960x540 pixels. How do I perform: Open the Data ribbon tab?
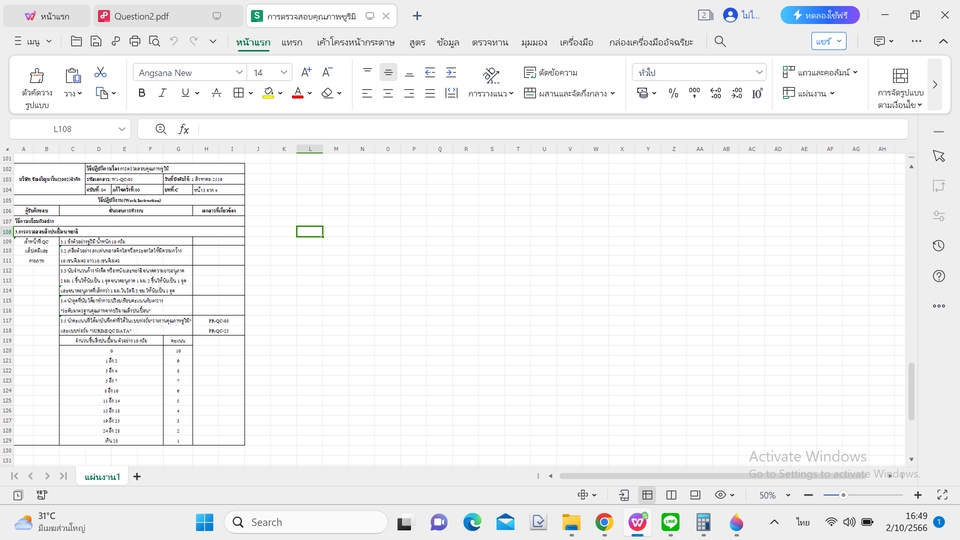[x=448, y=42]
